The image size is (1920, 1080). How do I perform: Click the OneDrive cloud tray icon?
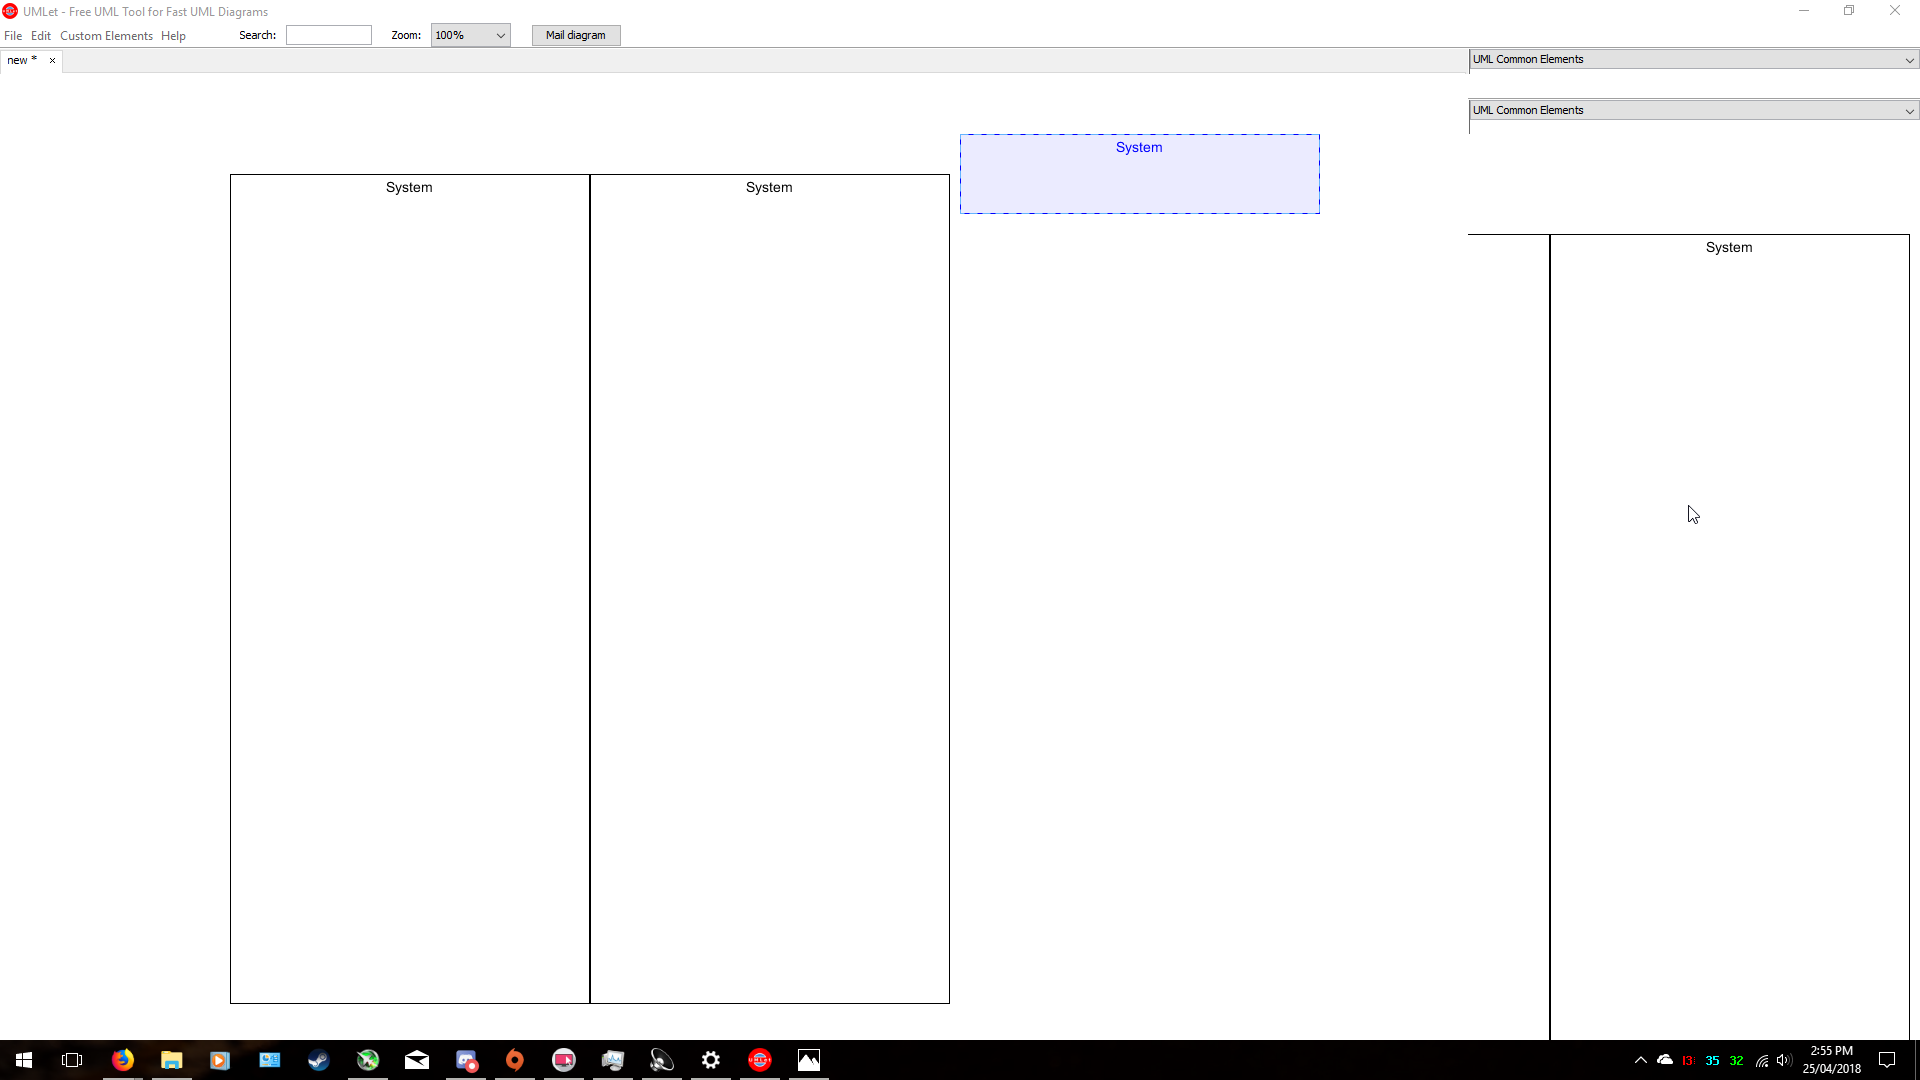(x=1665, y=1060)
